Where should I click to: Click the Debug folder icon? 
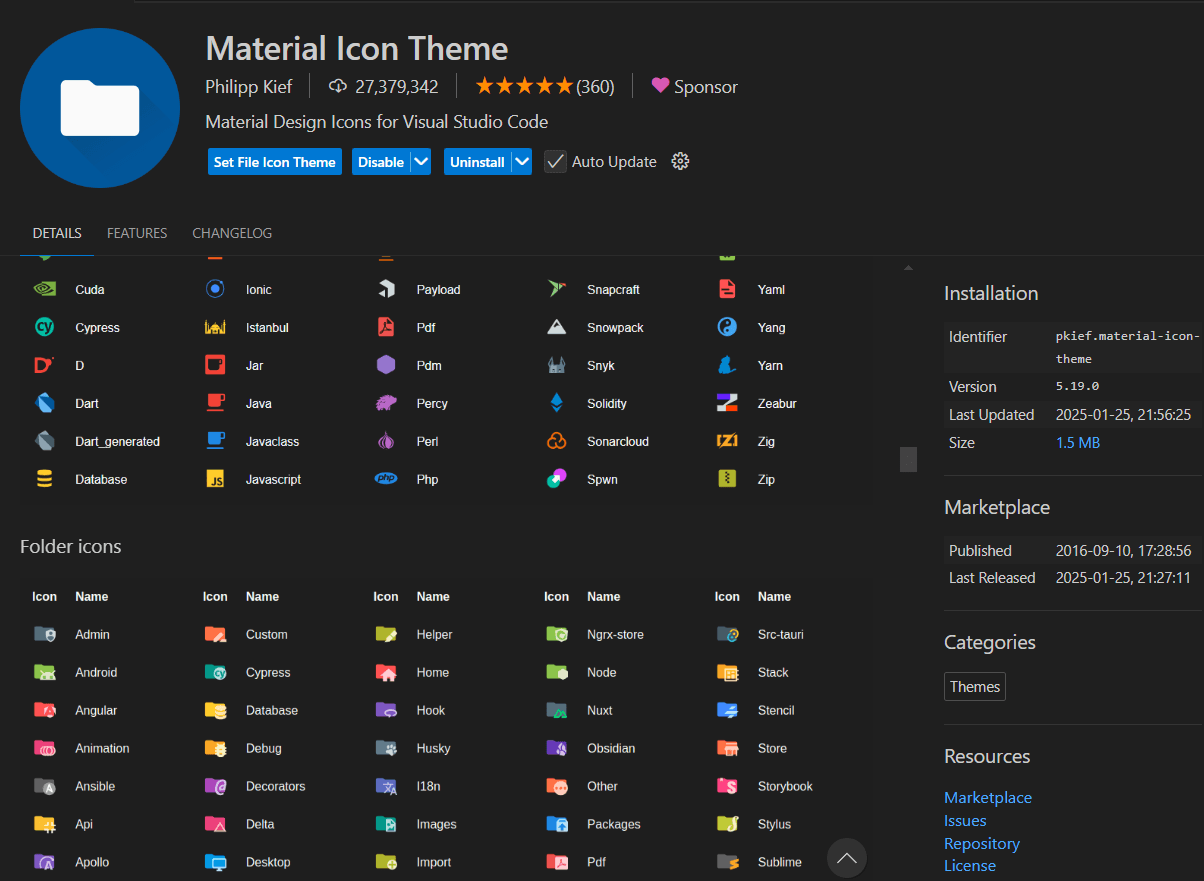[215, 748]
